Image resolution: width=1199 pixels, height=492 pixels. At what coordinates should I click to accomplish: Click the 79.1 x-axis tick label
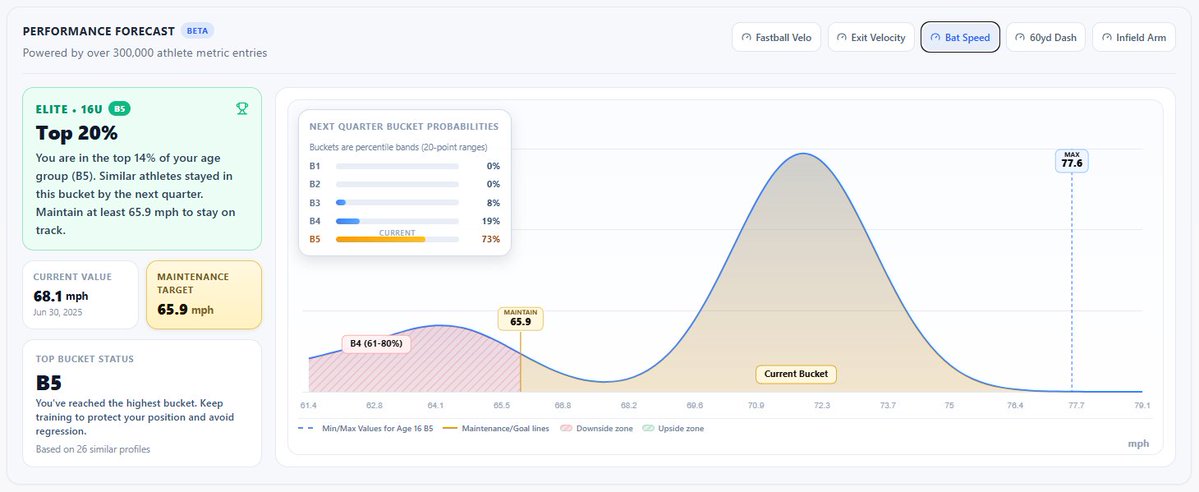(1142, 405)
